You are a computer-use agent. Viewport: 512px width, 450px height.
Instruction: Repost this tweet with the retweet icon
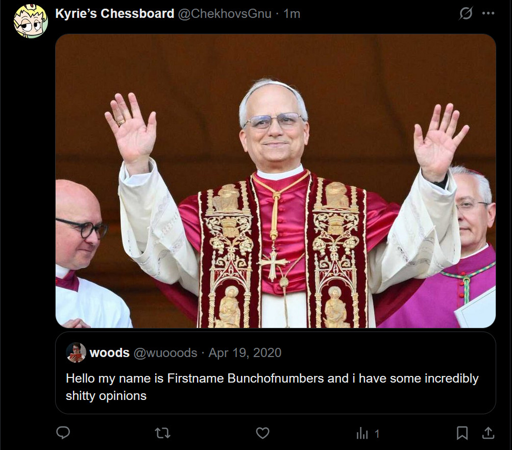[163, 433]
